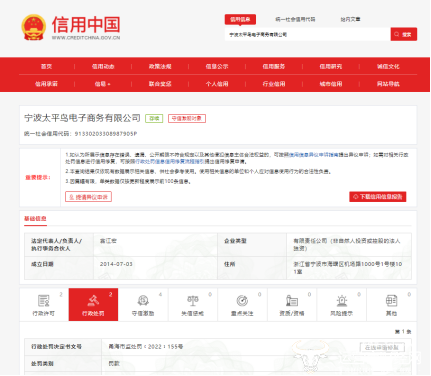The width and height of the screenshot is (431, 376).
Task: Open the 行政处罚 gavel icon tab
Action: [93, 305]
